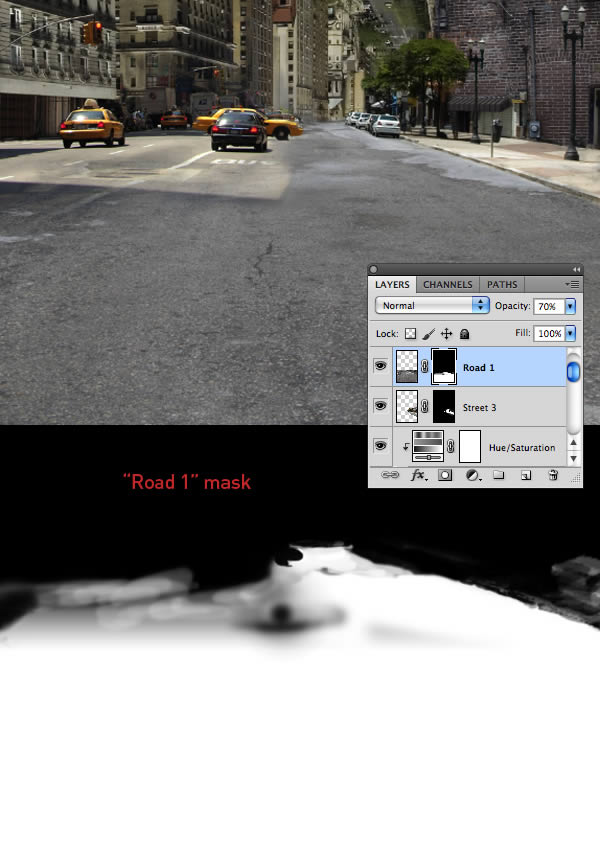The image size is (600, 850).
Task: Lock image pixels brush icon
Action: click(x=429, y=333)
